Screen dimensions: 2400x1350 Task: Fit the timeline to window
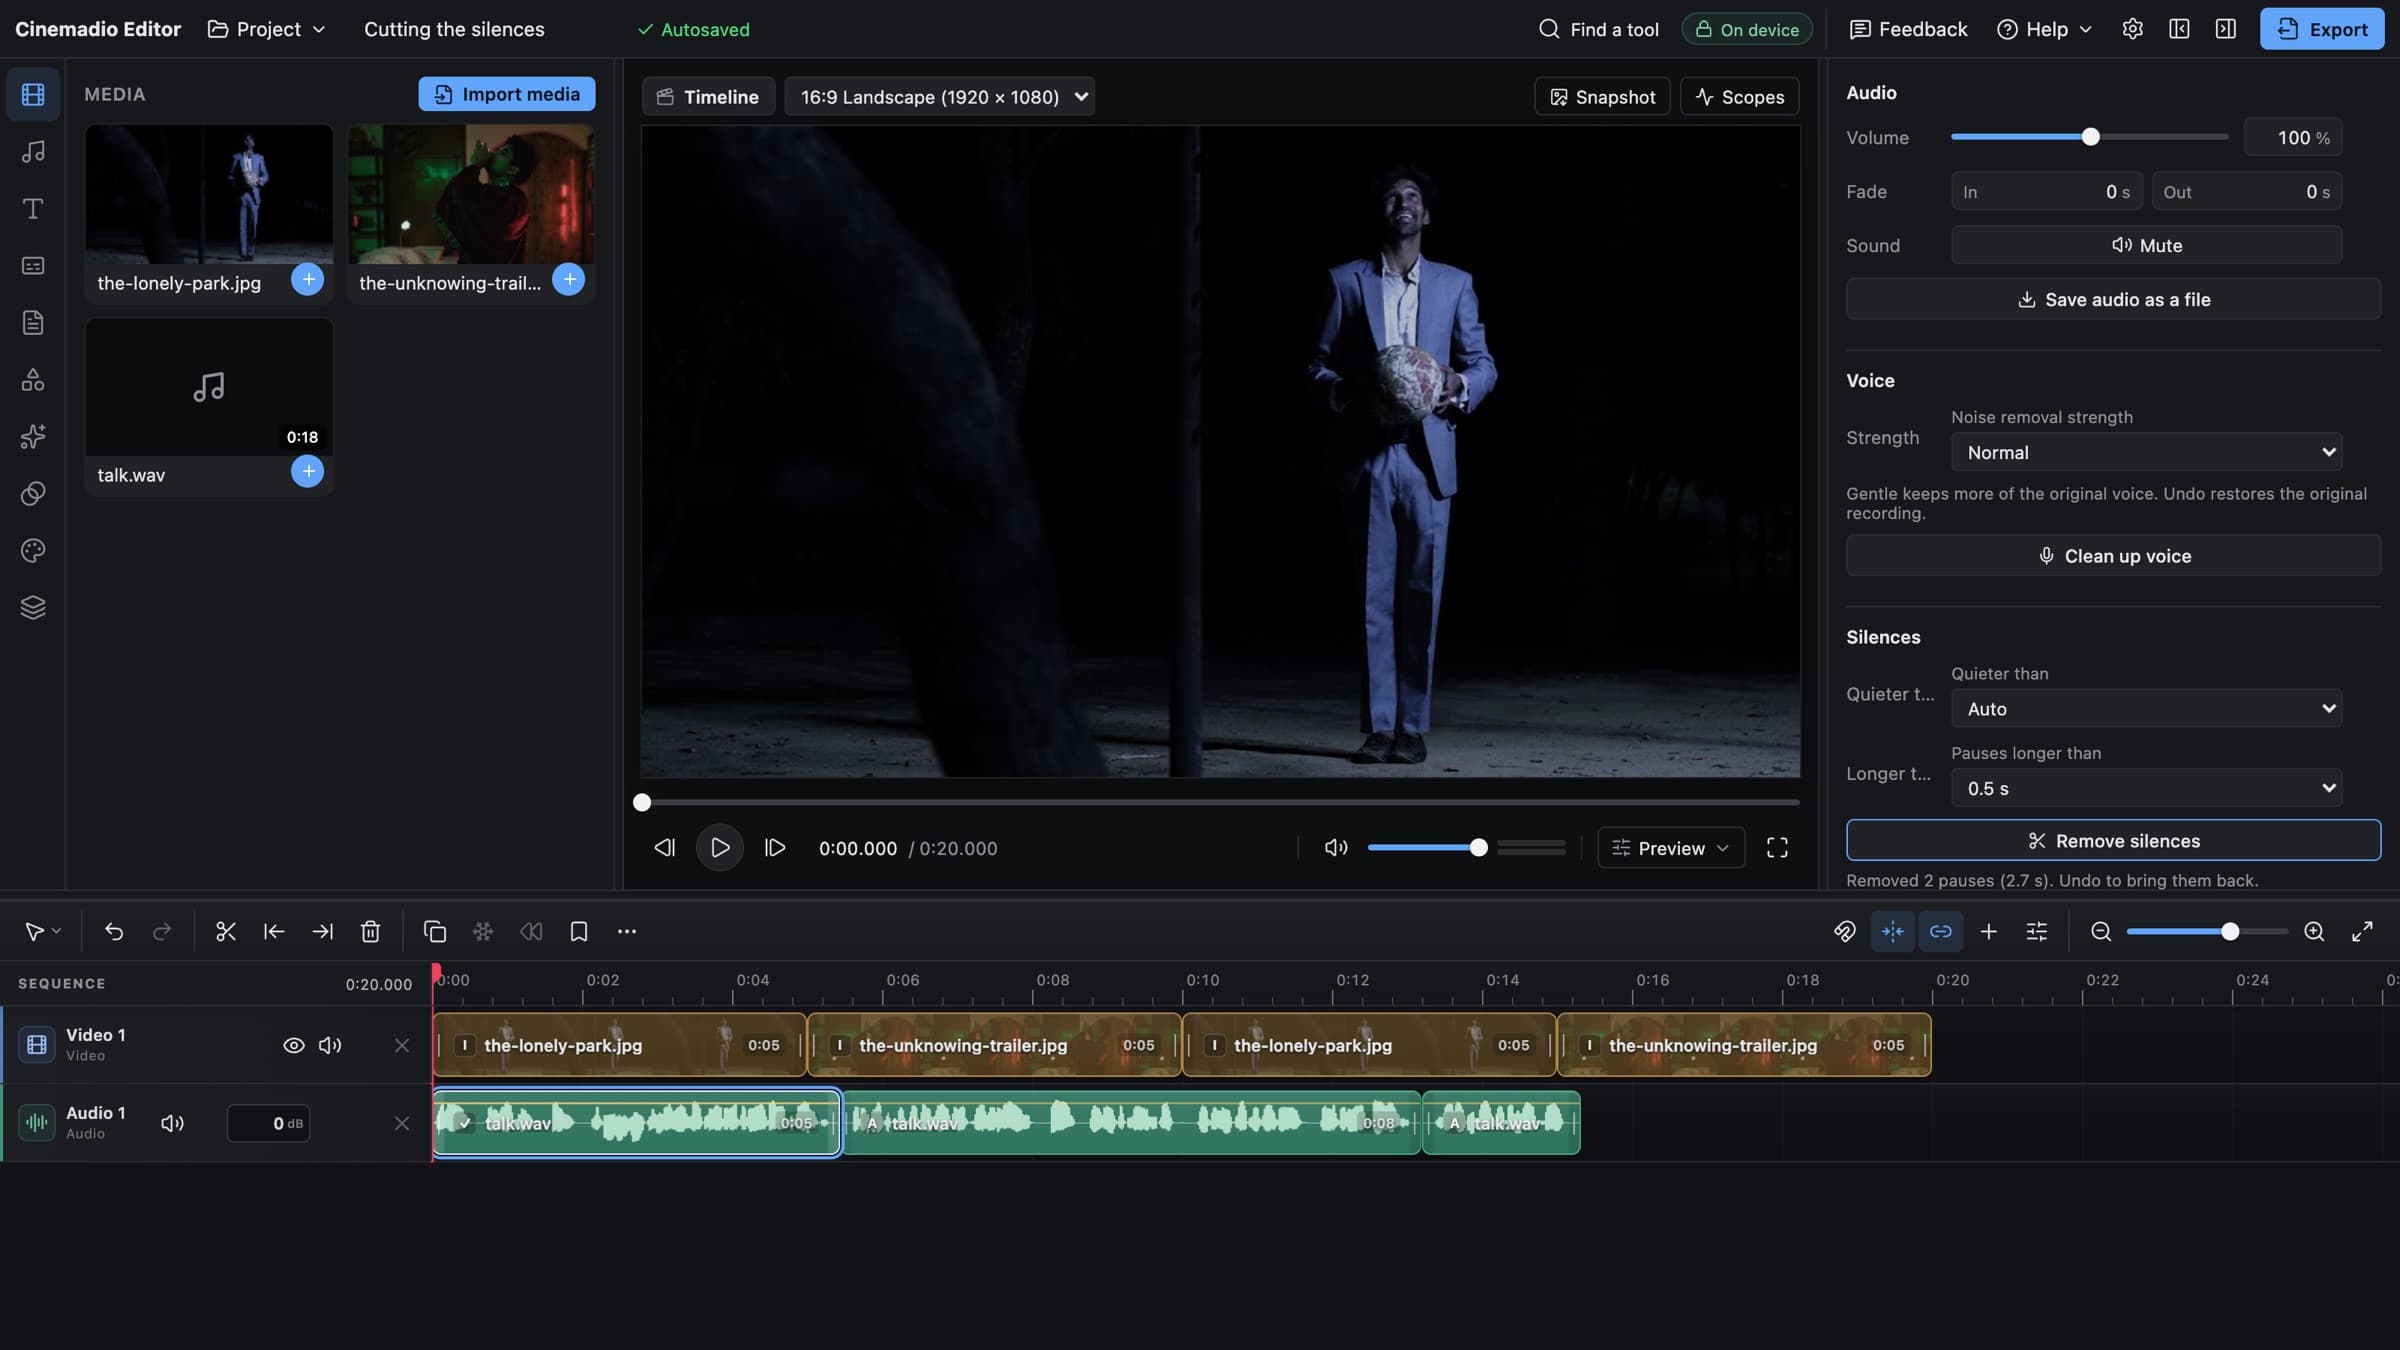pos(2362,932)
